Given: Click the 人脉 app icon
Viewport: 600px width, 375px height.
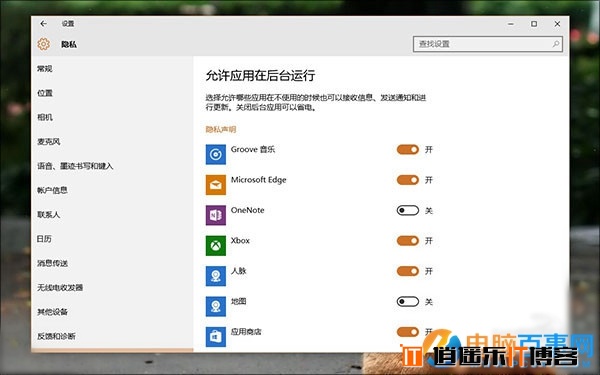Looking at the screenshot, I should (x=216, y=276).
